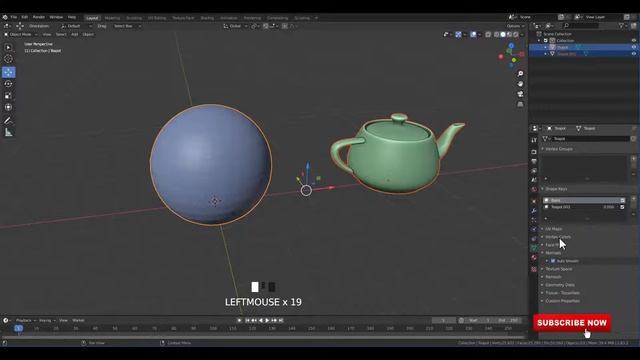Viewport: 640px width, 360px height.
Task: Switch perspective/orthographic grid icon
Action: point(520,104)
